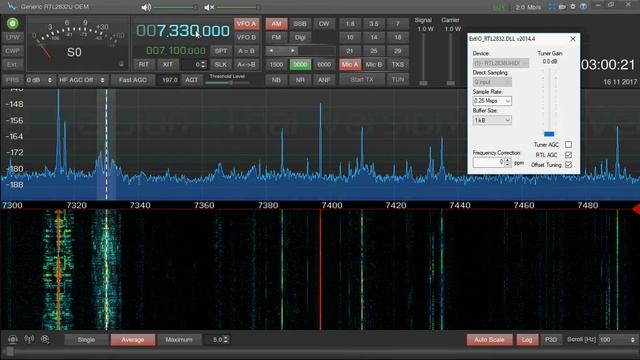640x360 pixels.
Task: Toggle the XIT button
Action: pos(167,64)
